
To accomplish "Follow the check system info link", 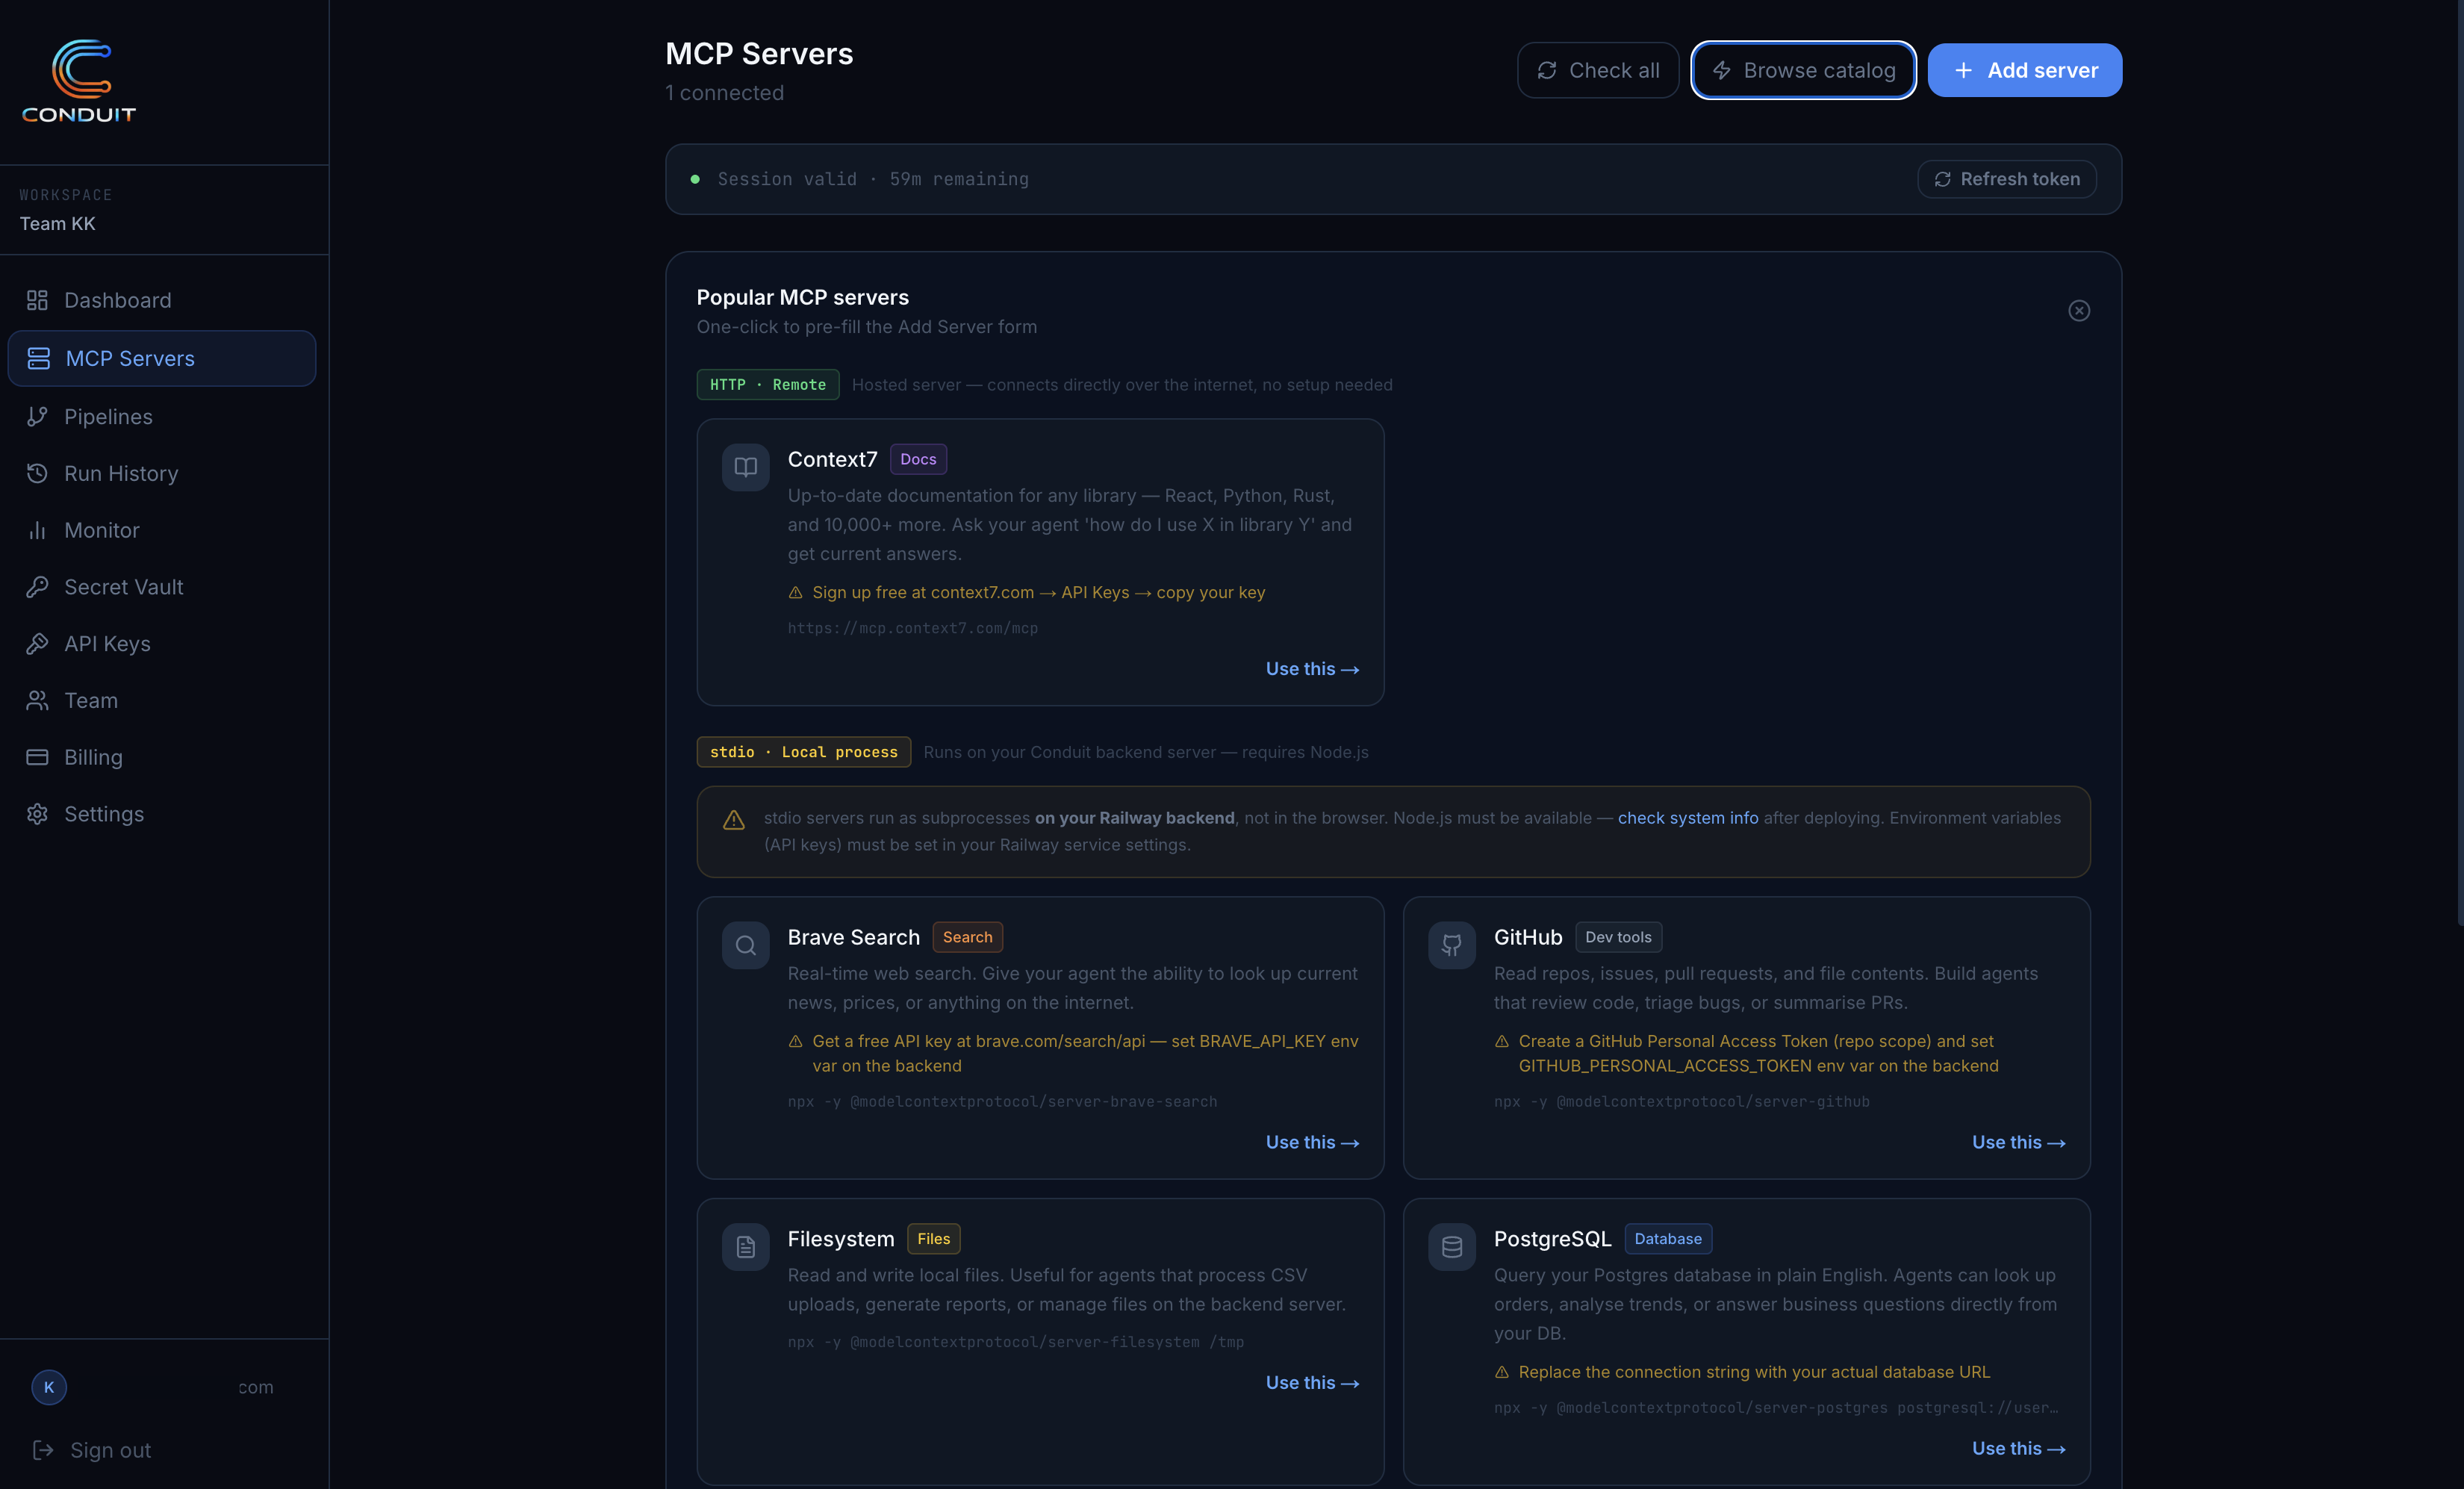I will [x=1687, y=818].
